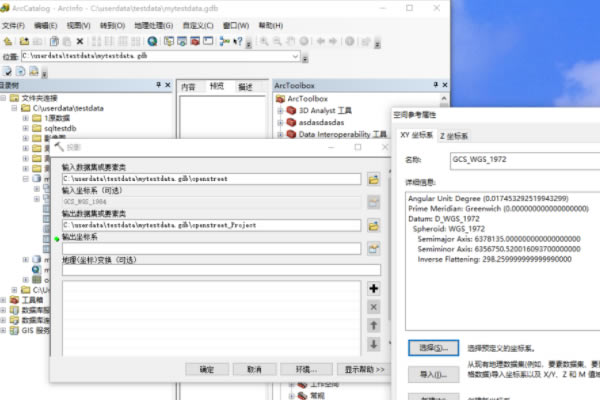
Task: Move transformation up with arrow icon
Action: point(373,325)
